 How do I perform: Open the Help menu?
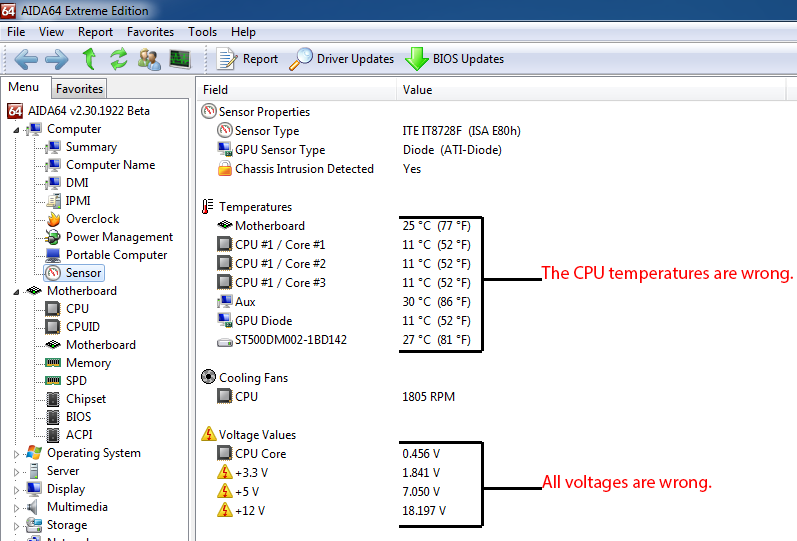243,32
